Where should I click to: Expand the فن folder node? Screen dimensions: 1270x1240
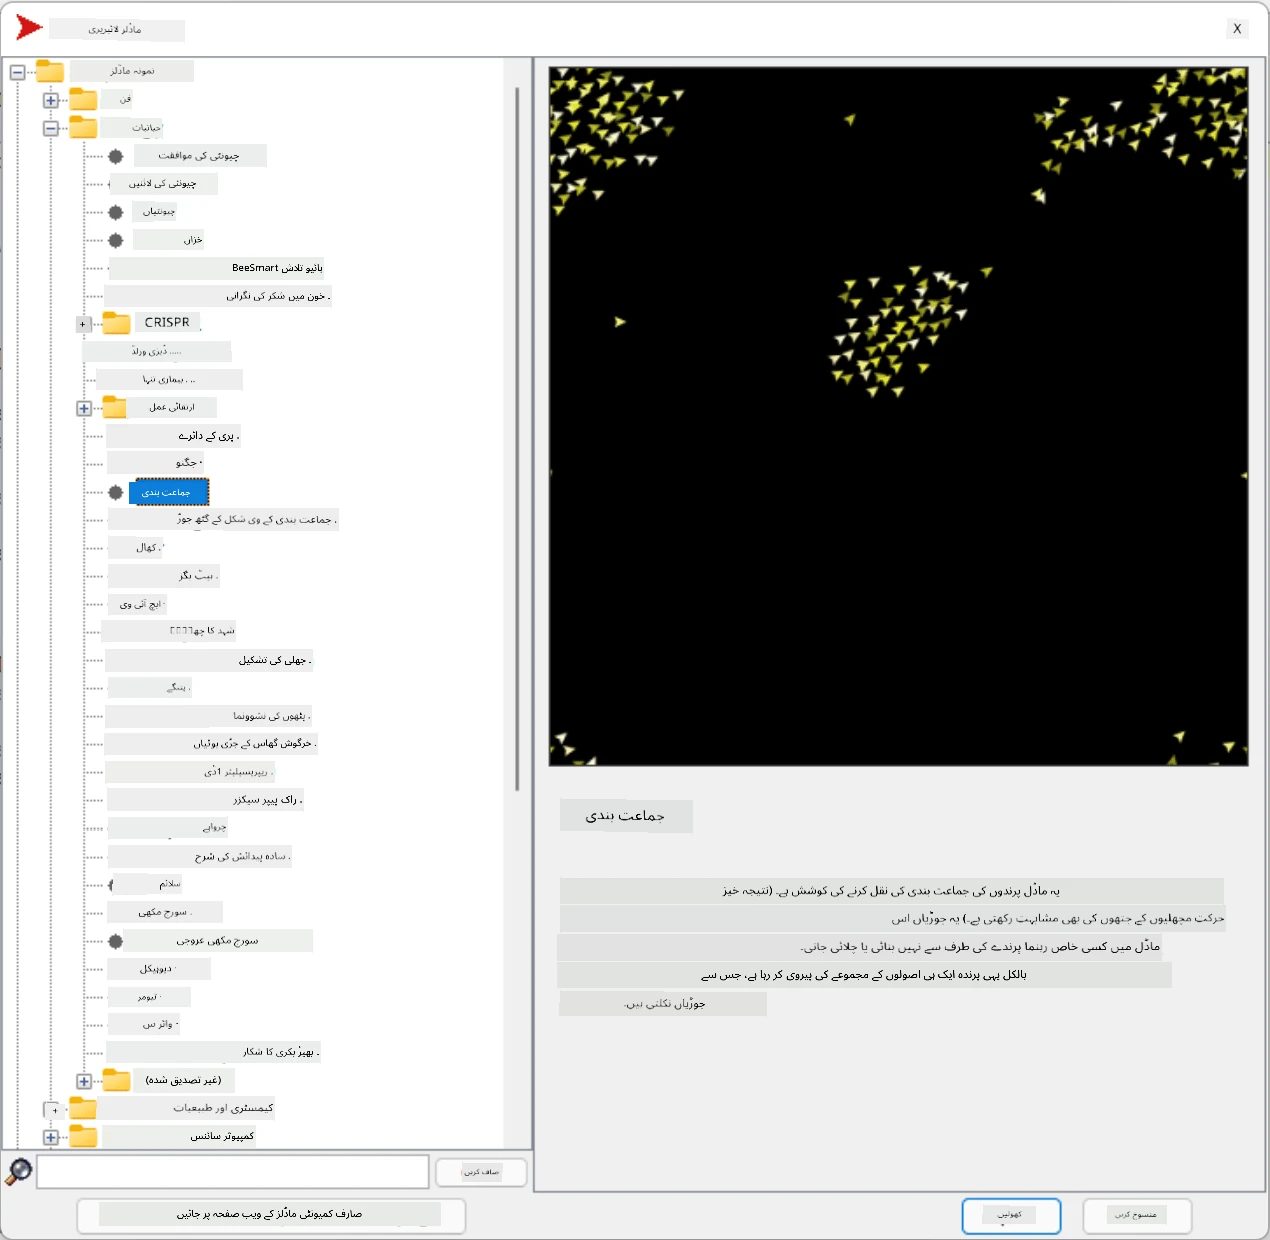pyautogui.click(x=51, y=100)
